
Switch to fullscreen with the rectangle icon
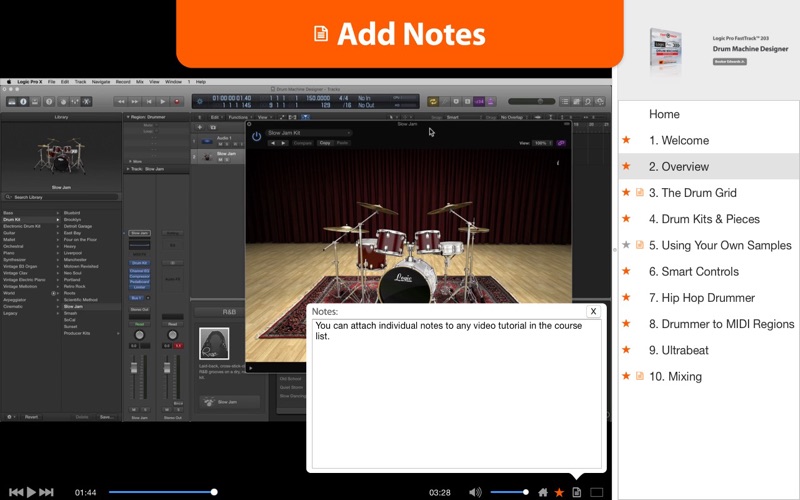coord(596,492)
